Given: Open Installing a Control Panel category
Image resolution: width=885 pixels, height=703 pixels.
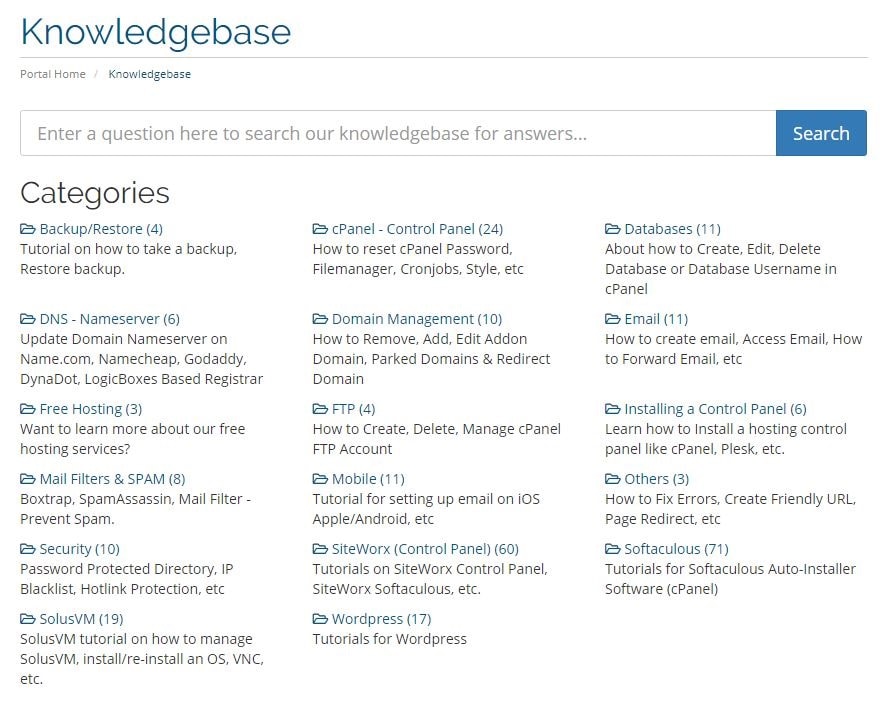Looking at the screenshot, I should 715,409.
